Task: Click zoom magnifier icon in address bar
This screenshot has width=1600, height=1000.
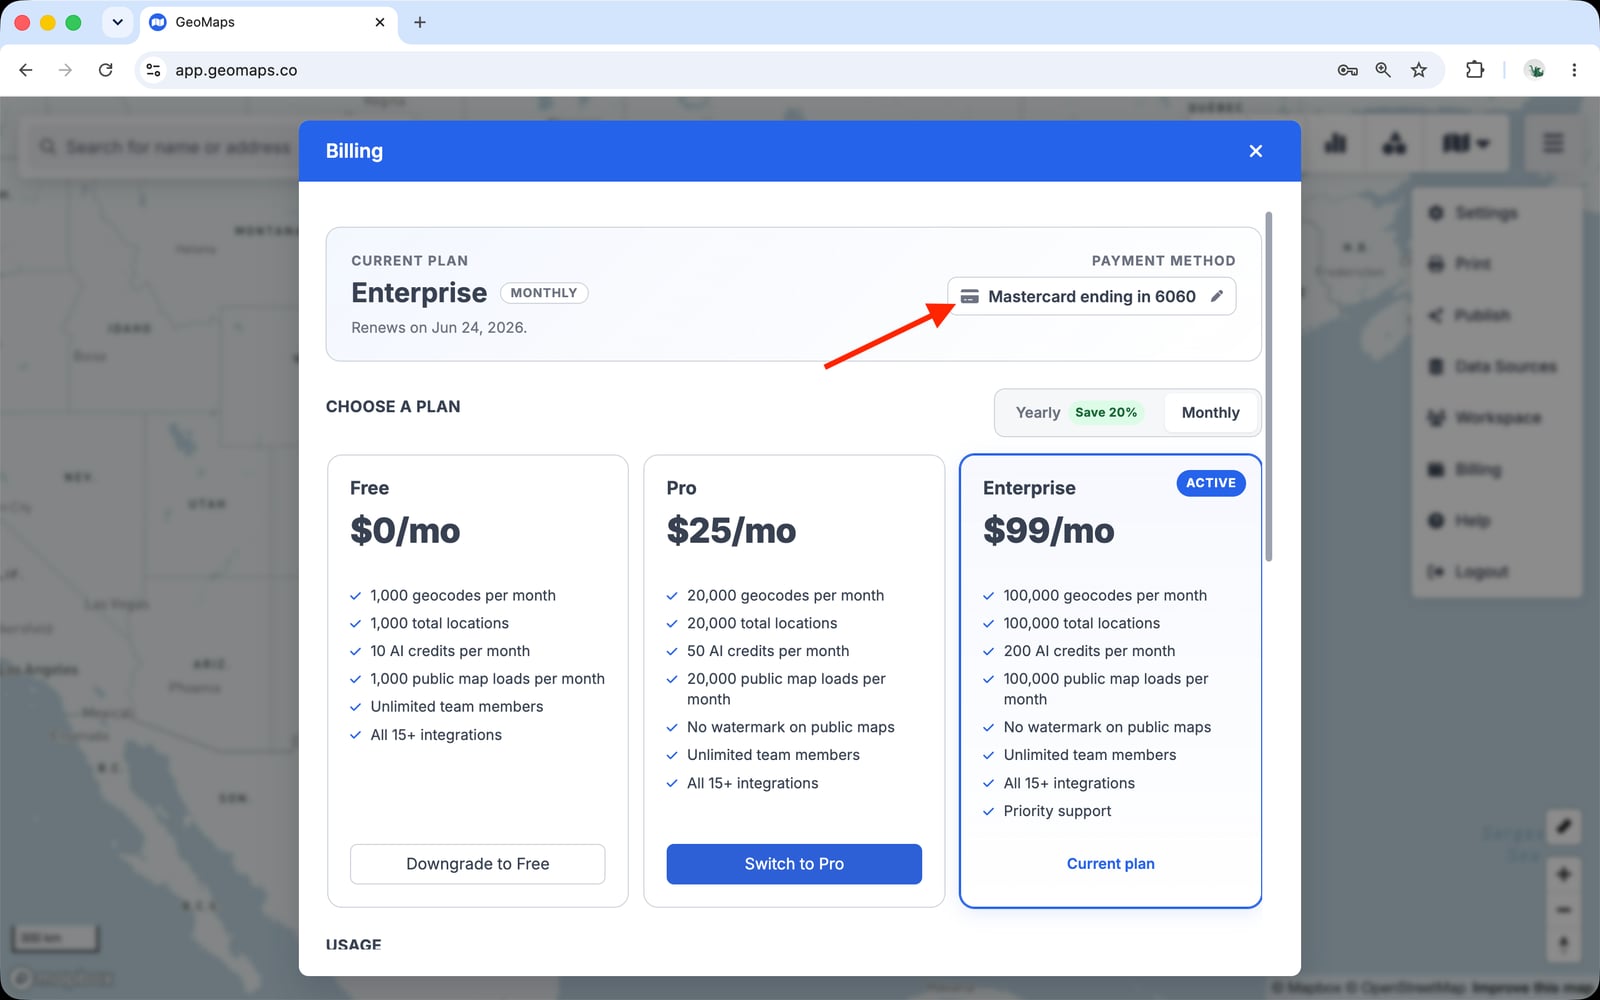Action: [x=1383, y=70]
